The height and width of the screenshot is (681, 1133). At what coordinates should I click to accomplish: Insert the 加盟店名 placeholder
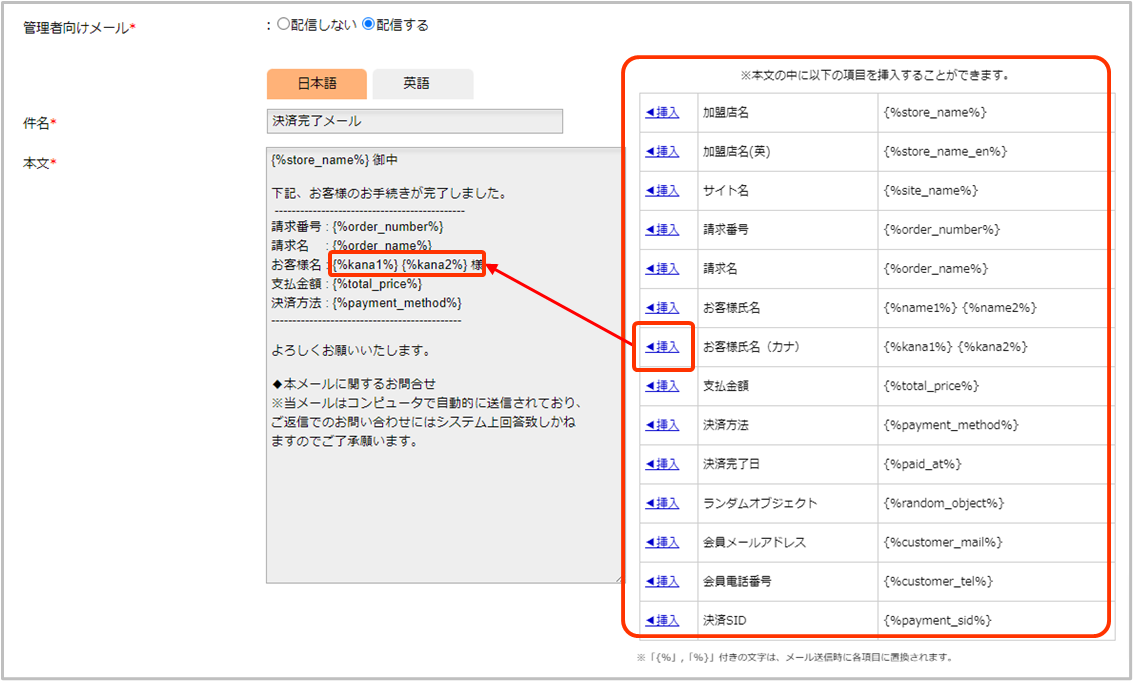pyautogui.click(x=662, y=112)
